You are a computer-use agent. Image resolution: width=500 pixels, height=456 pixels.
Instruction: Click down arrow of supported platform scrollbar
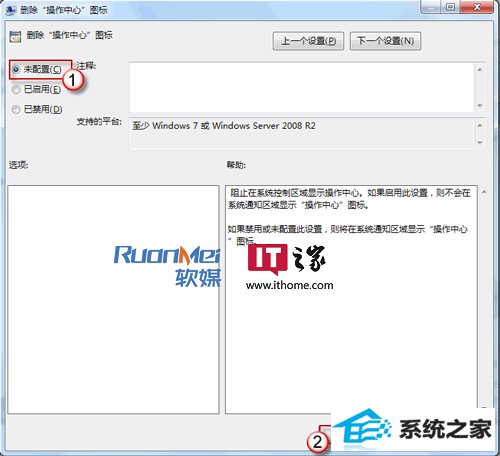point(480,143)
